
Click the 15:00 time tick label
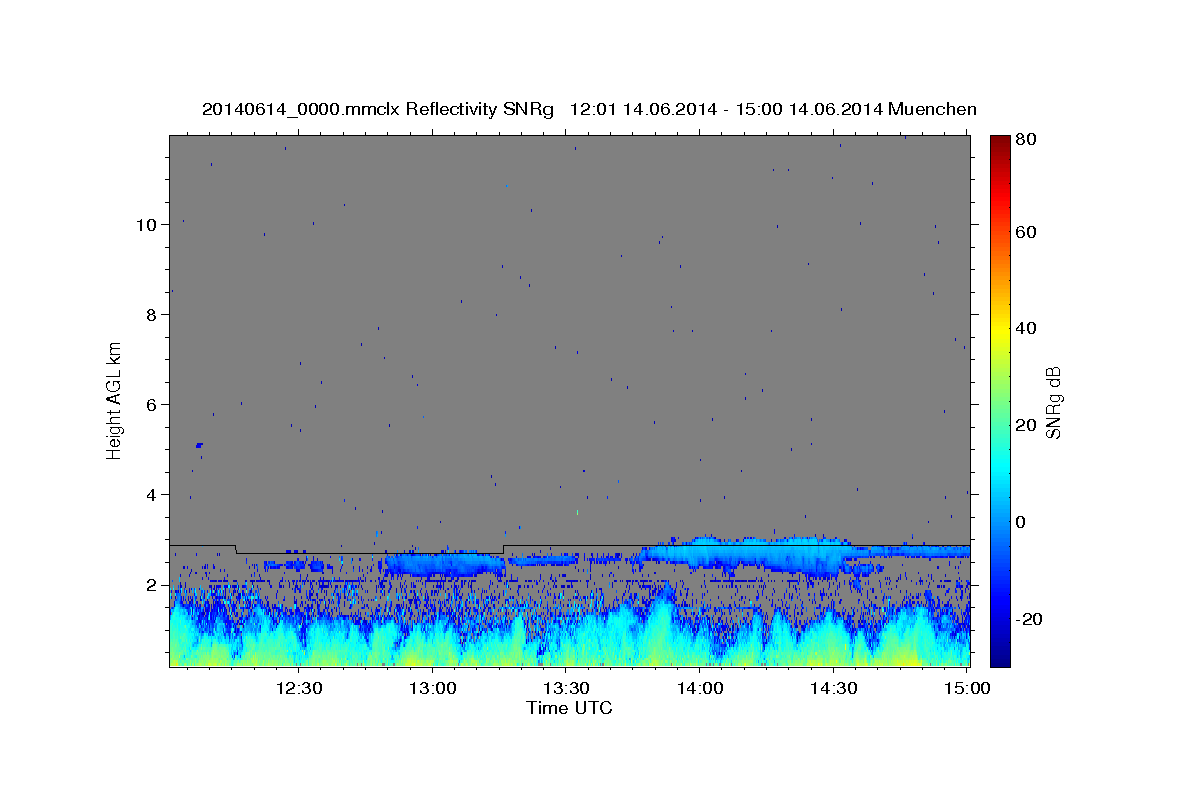tap(967, 688)
